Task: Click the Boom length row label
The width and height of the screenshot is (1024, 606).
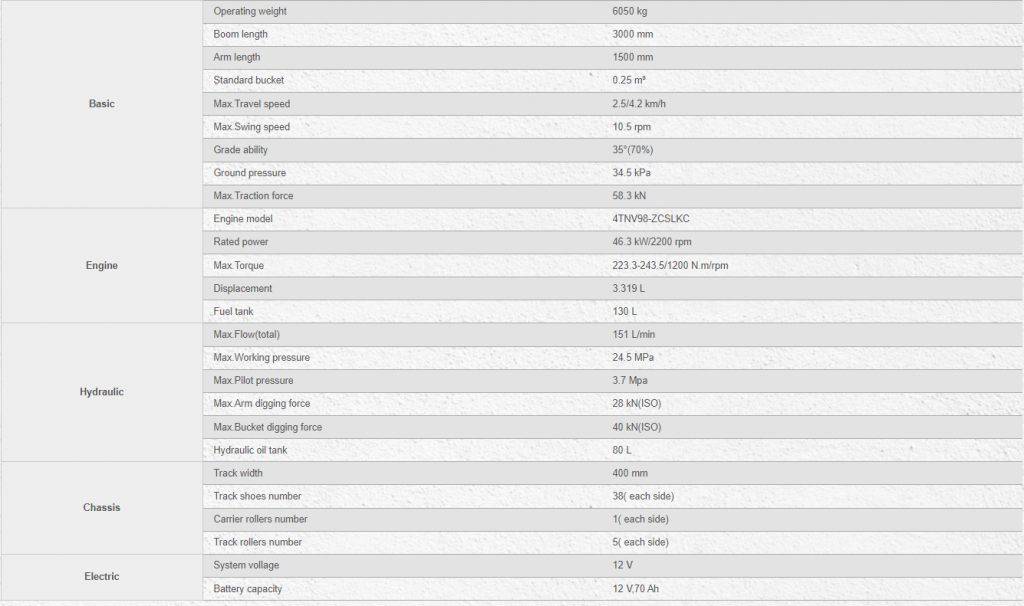Action: [240, 34]
